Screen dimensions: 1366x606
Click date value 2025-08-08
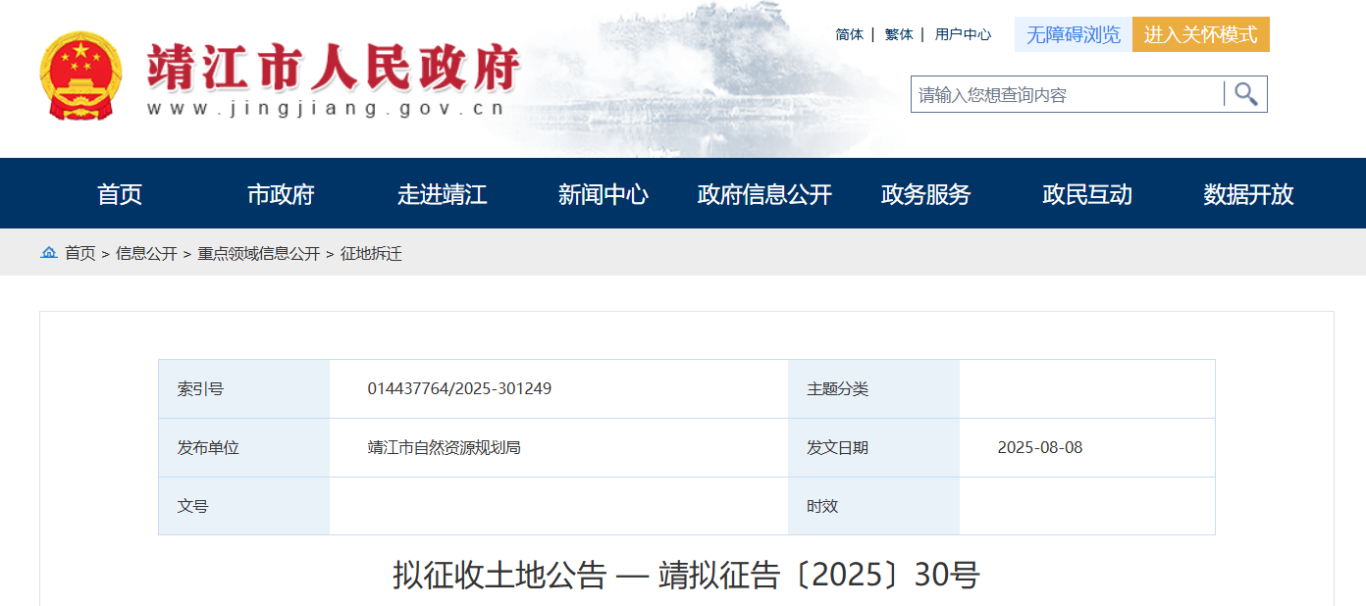point(1040,448)
